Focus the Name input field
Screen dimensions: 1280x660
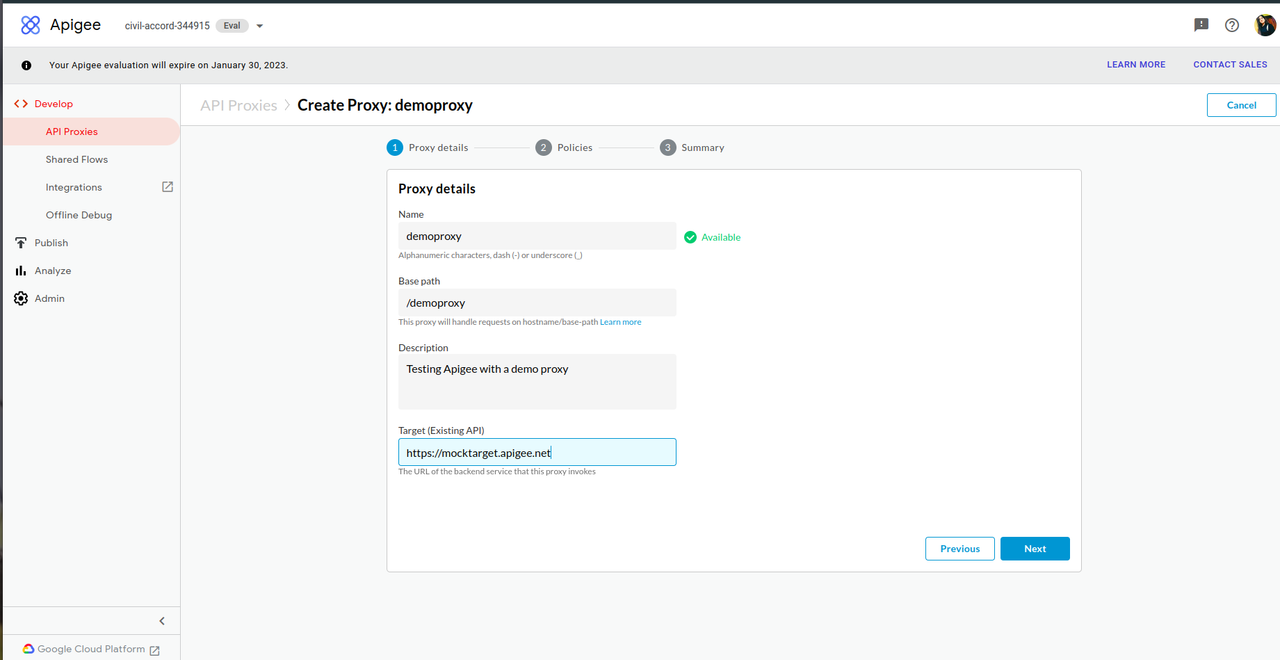(x=537, y=236)
